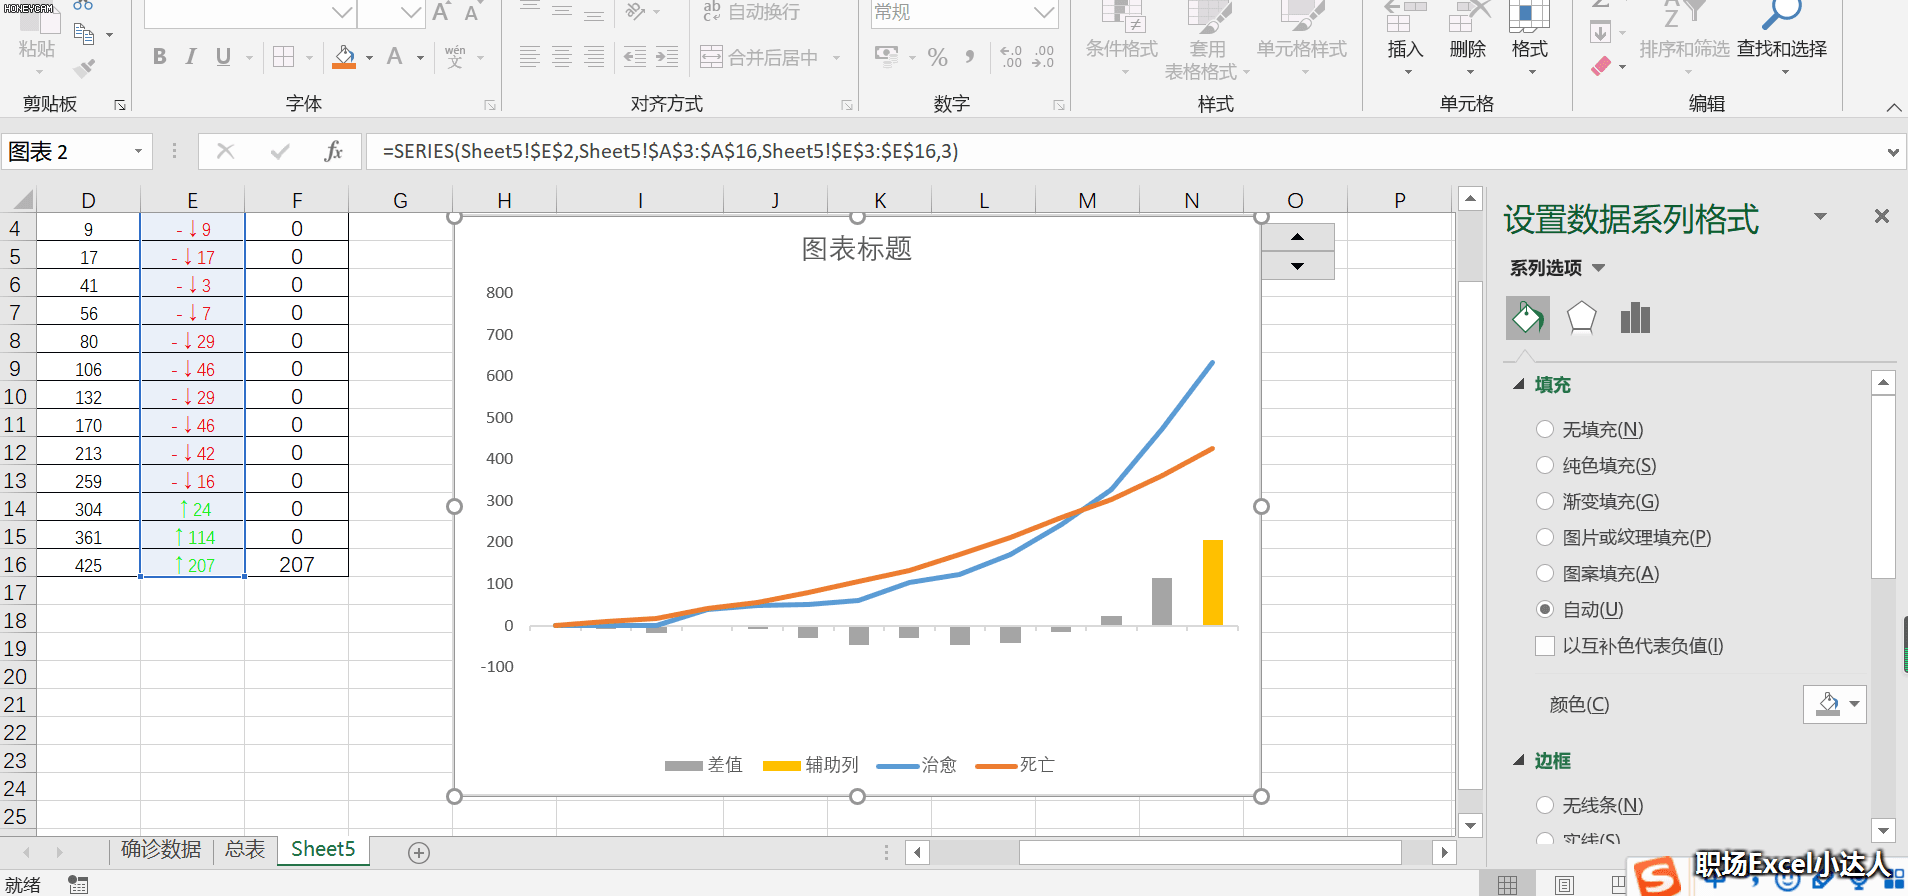Open the 删除 cells menu
This screenshot has height=896, width=1908.
[x=1468, y=40]
